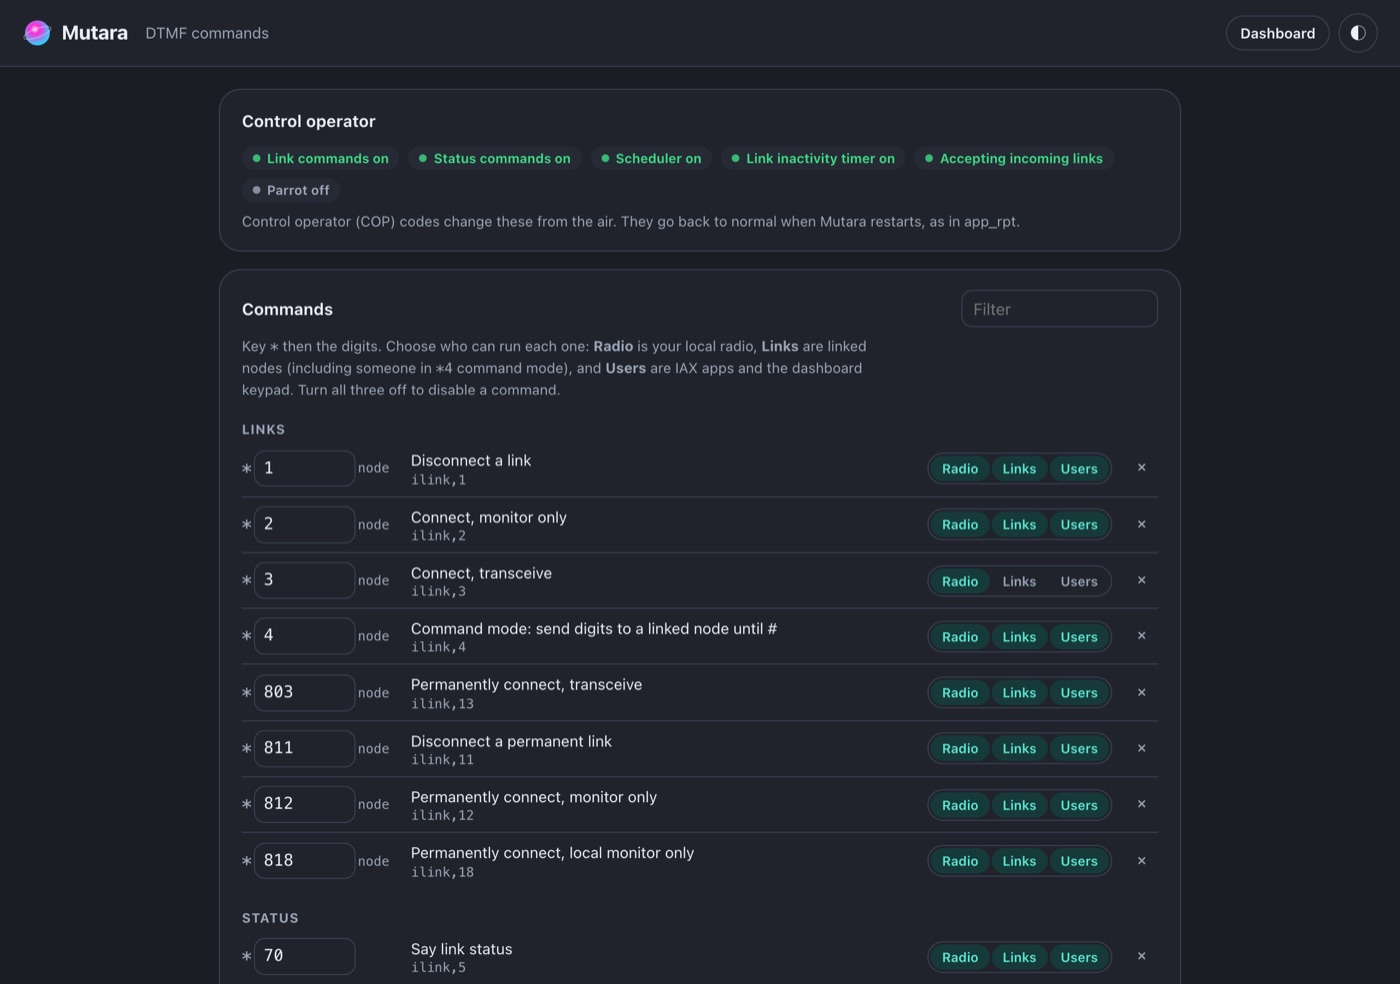Edit the digits field containing 1
This screenshot has height=984, width=1400.
[x=304, y=468]
